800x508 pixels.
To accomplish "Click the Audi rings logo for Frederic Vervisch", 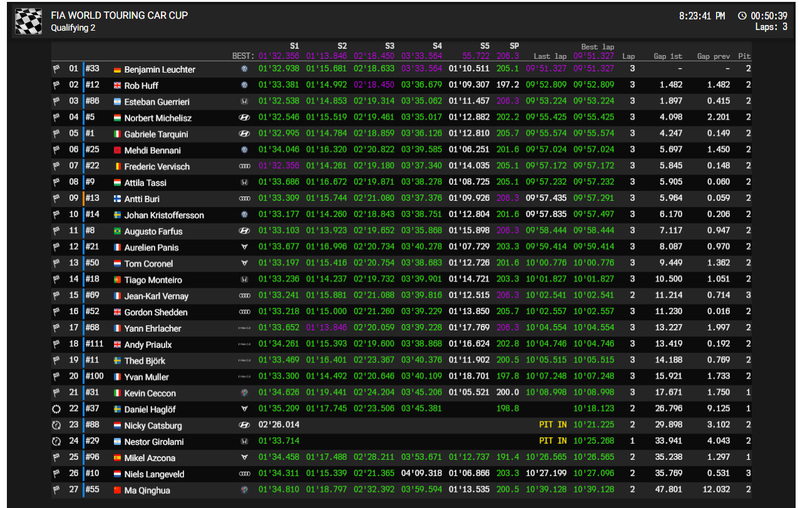I will (x=244, y=166).
